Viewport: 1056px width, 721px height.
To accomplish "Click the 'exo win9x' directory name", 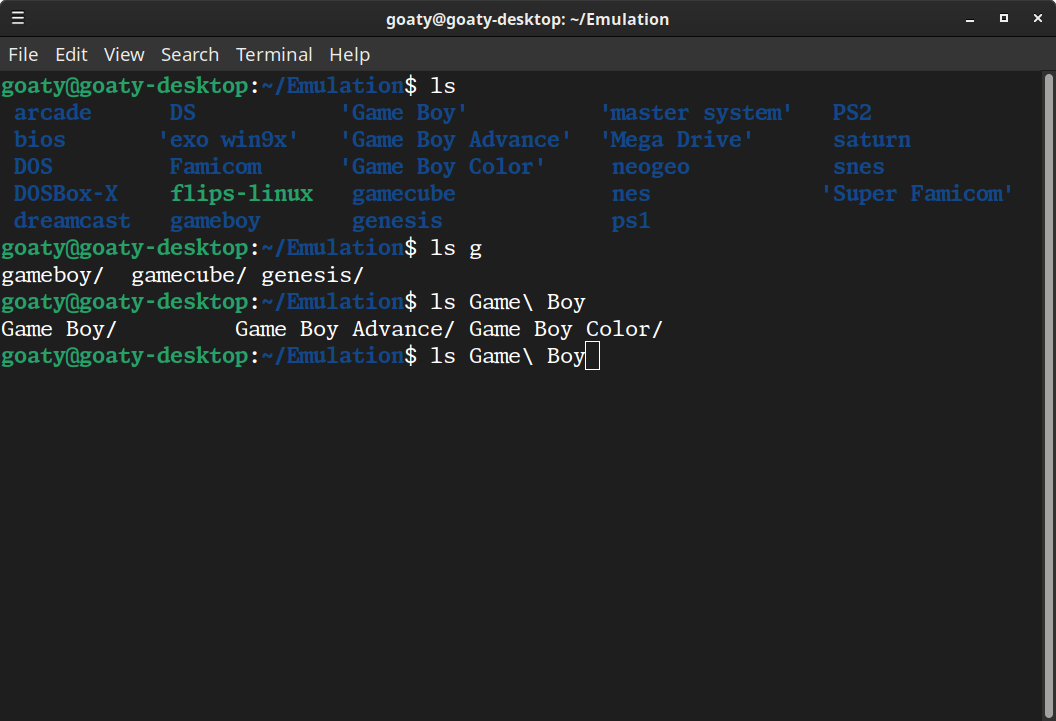I will pyautogui.click(x=228, y=139).
